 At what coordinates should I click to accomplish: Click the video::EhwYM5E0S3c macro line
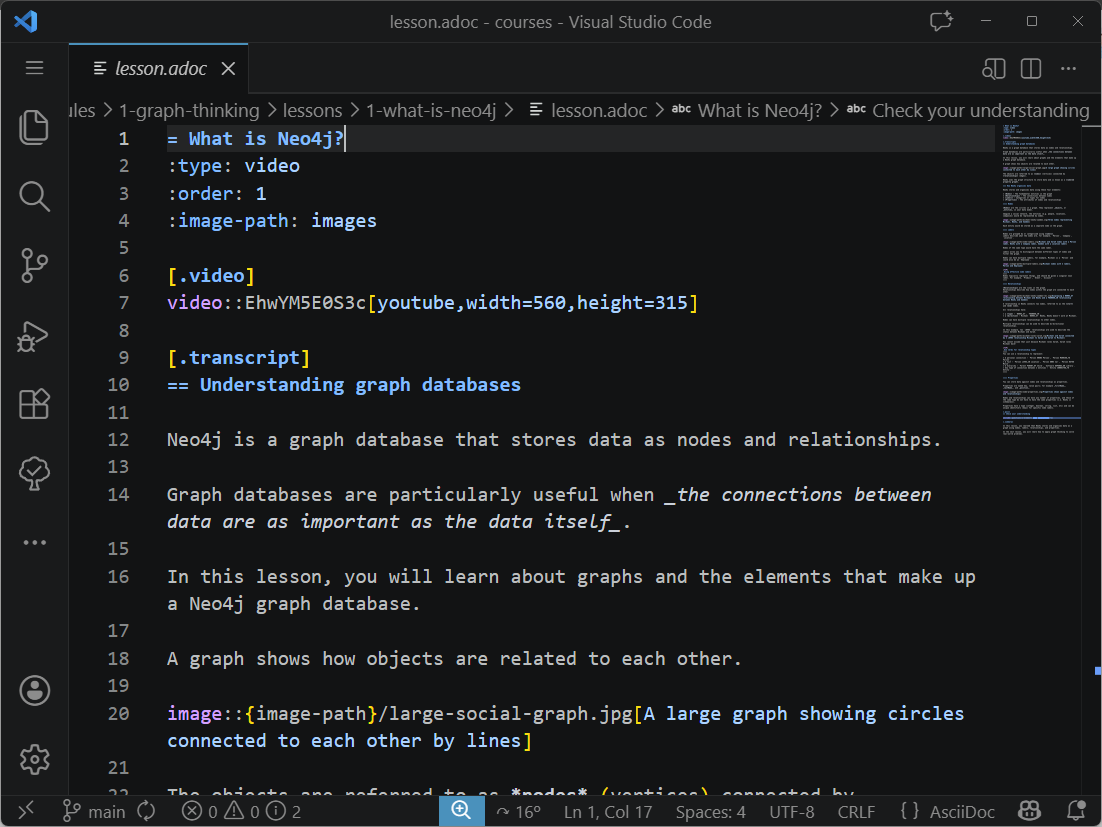pos(433,303)
